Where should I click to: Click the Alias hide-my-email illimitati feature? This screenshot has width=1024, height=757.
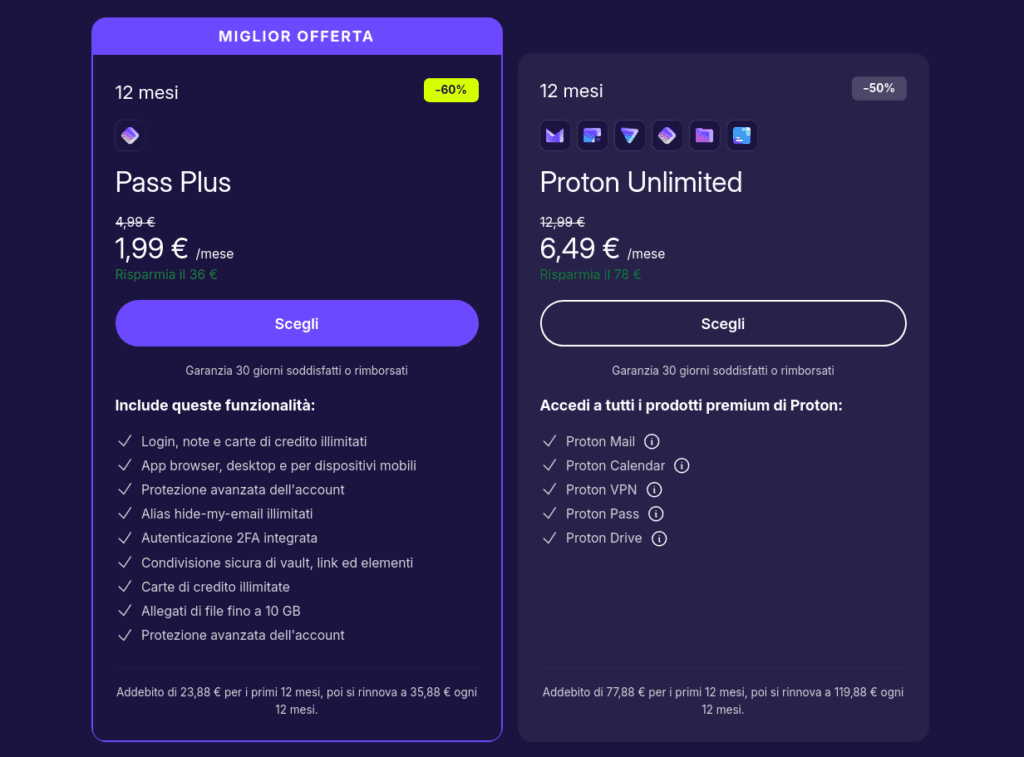227,514
